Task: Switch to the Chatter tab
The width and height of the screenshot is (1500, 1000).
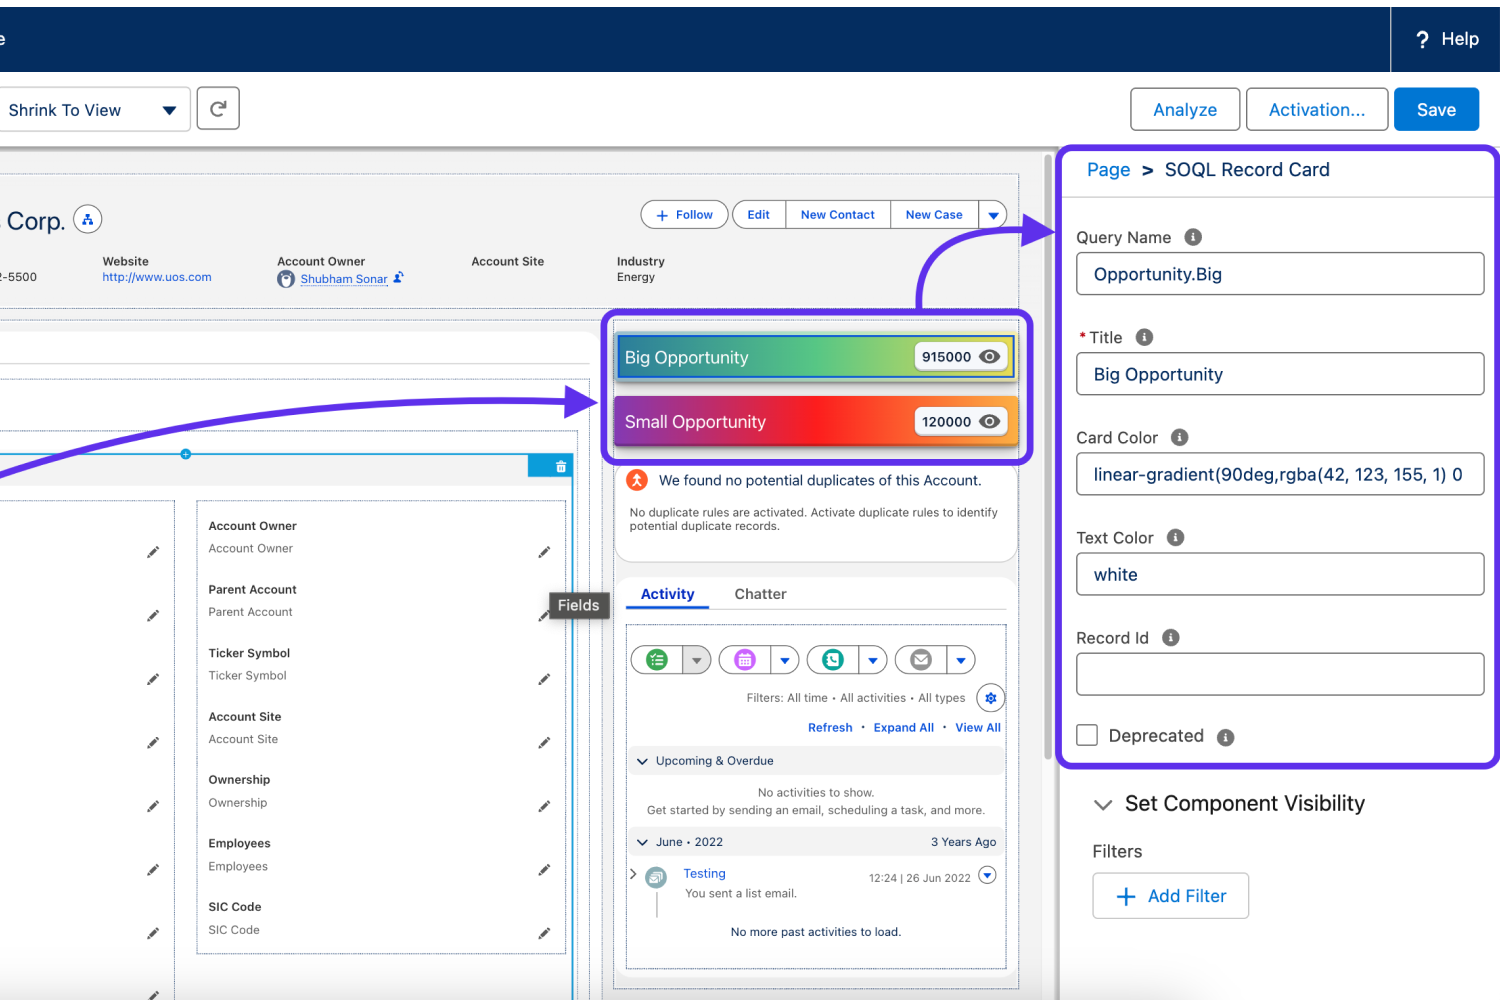Action: [760, 594]
